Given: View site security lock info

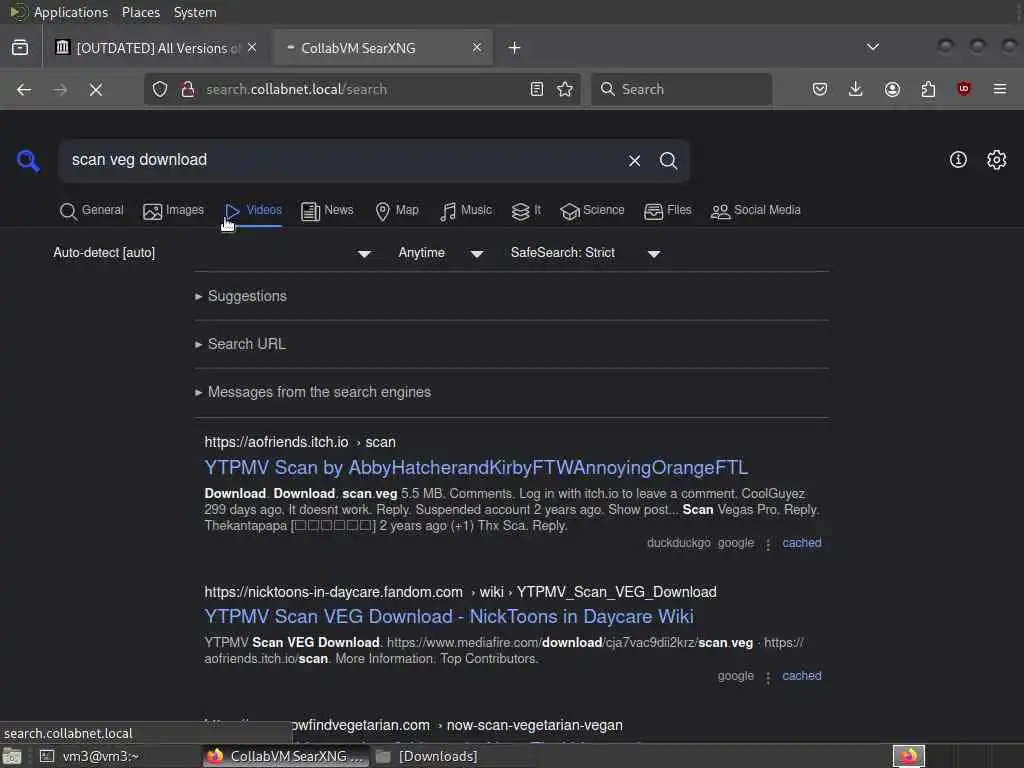Looking at the screenshot, I should point(188,89).
